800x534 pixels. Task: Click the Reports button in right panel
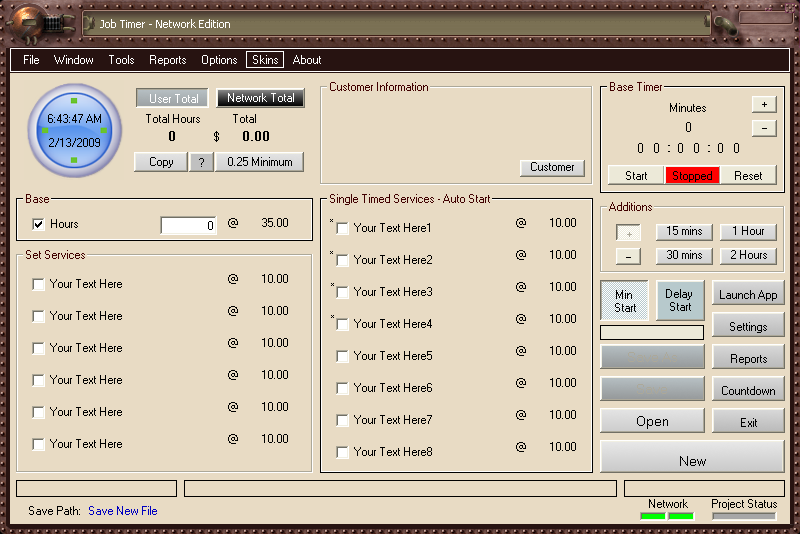pos(748,359)
